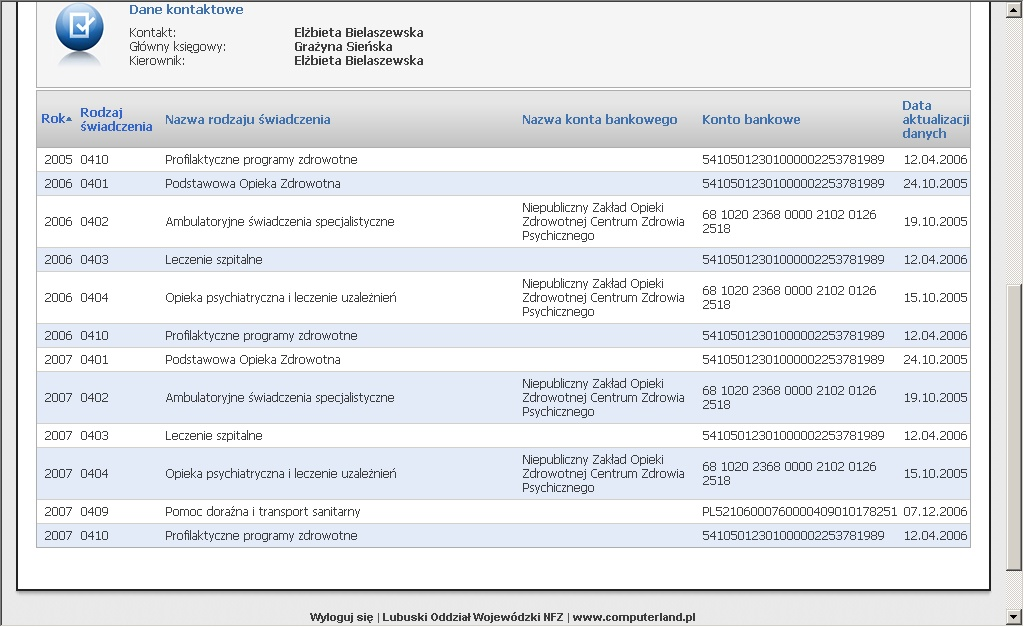Select the Dane kontaktowe heading

click(186, 10)
